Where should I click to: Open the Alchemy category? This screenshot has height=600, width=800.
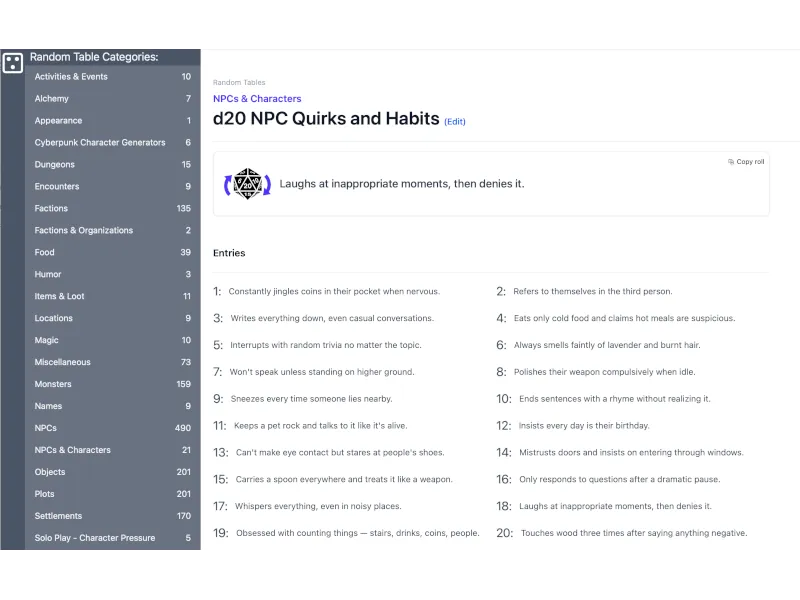52,99
